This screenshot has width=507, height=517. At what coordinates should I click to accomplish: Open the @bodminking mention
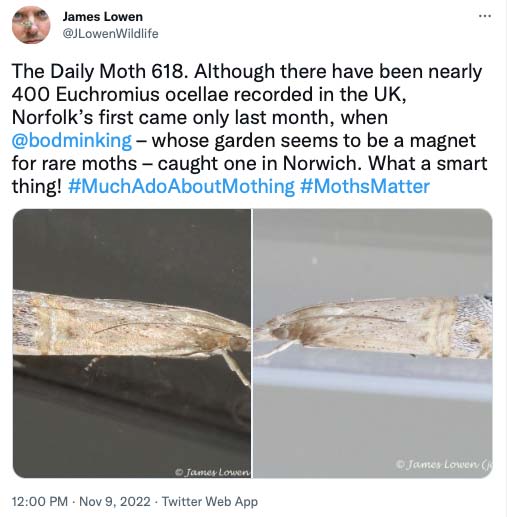coord(72,141)
